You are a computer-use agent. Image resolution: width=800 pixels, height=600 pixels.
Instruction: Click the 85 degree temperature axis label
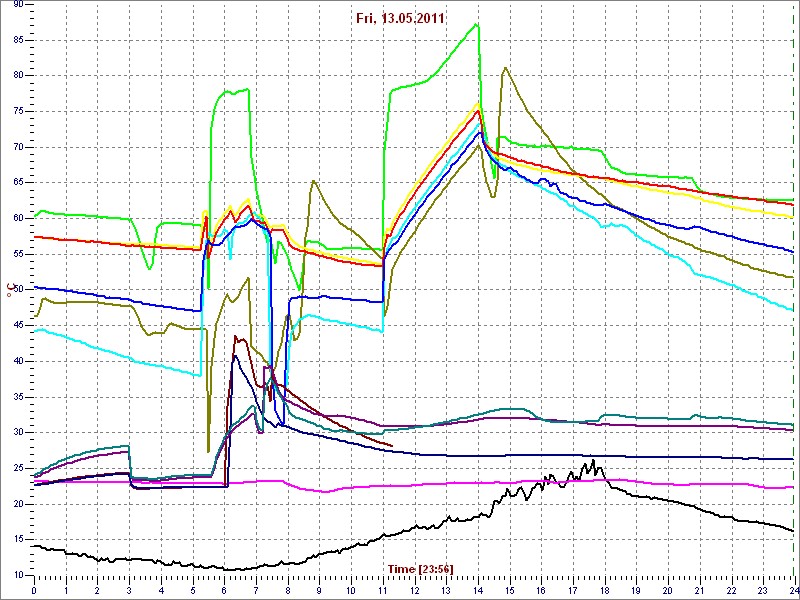pyautogui.click(x=16, y=40)
